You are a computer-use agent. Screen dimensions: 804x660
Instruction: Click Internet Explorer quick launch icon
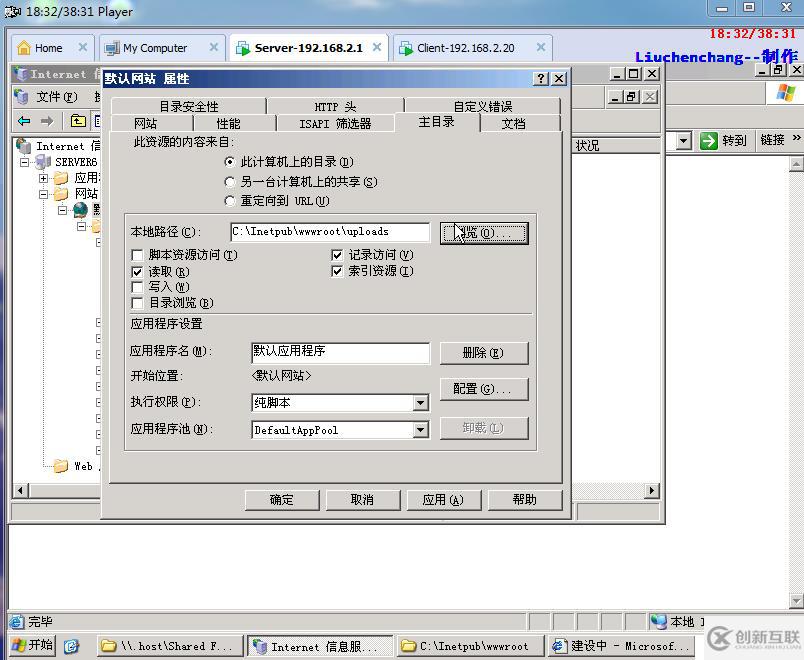(72, 646)
